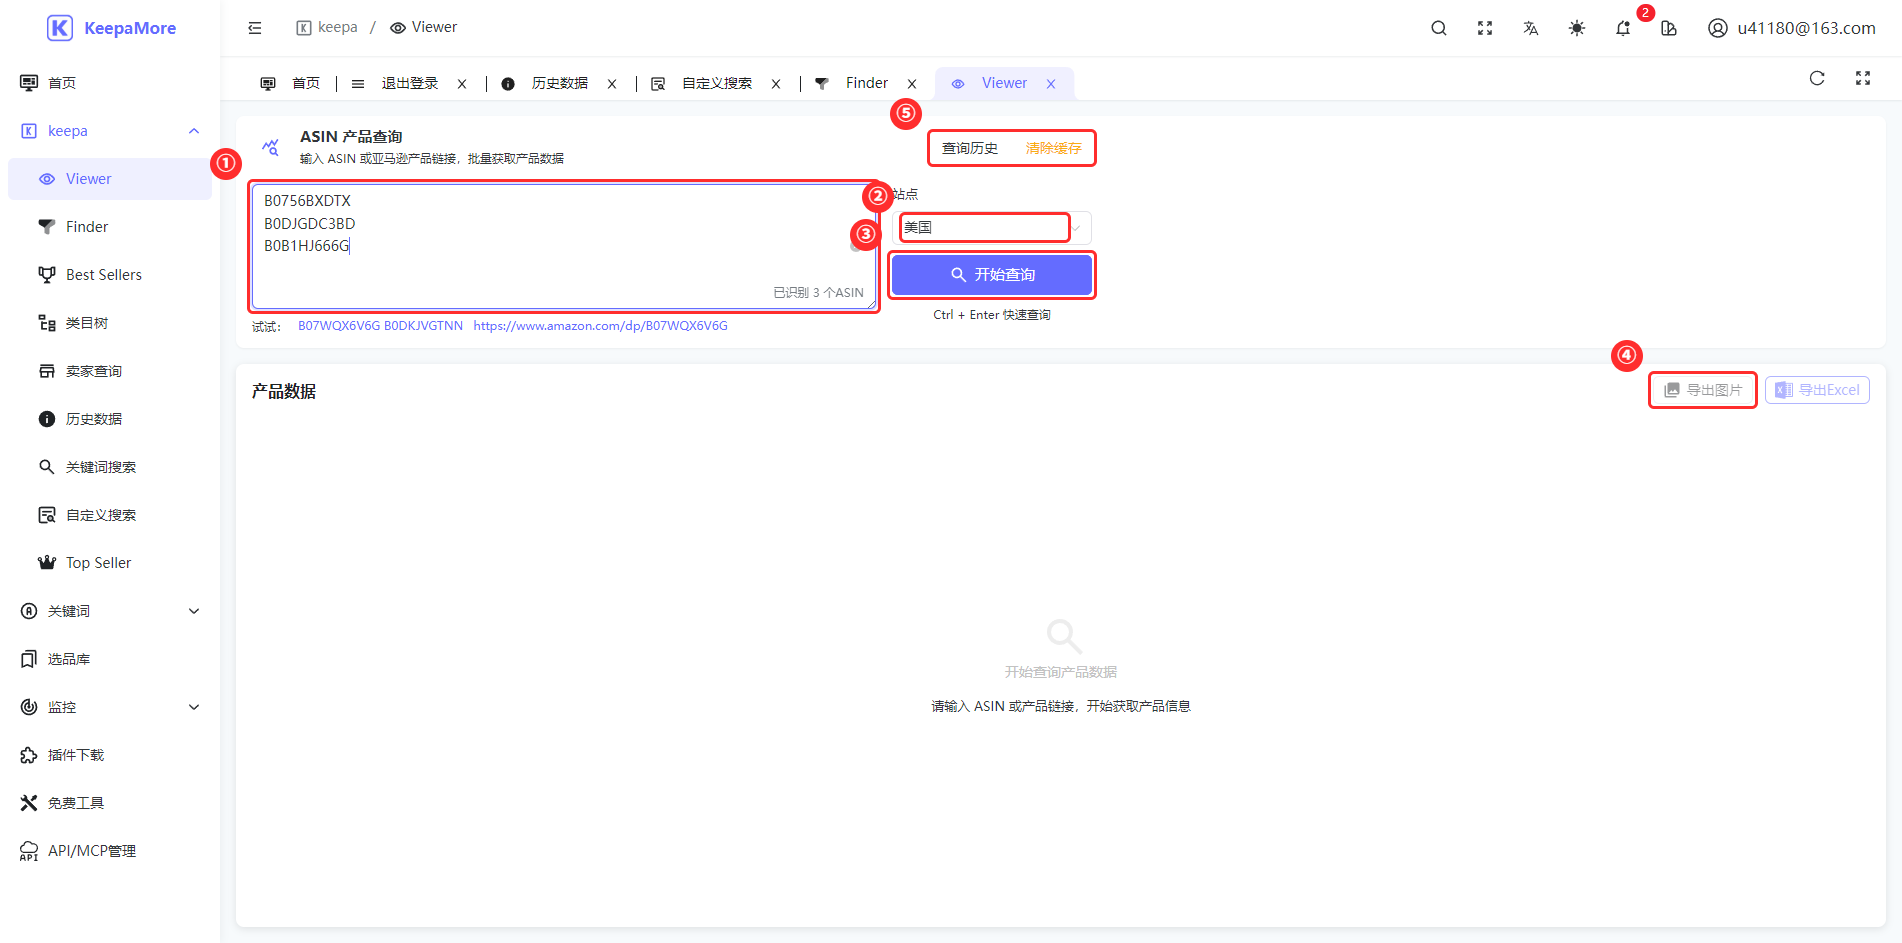Click the 开始查询 button
This screenshot has width=1902, height=943.
[992, 274]
